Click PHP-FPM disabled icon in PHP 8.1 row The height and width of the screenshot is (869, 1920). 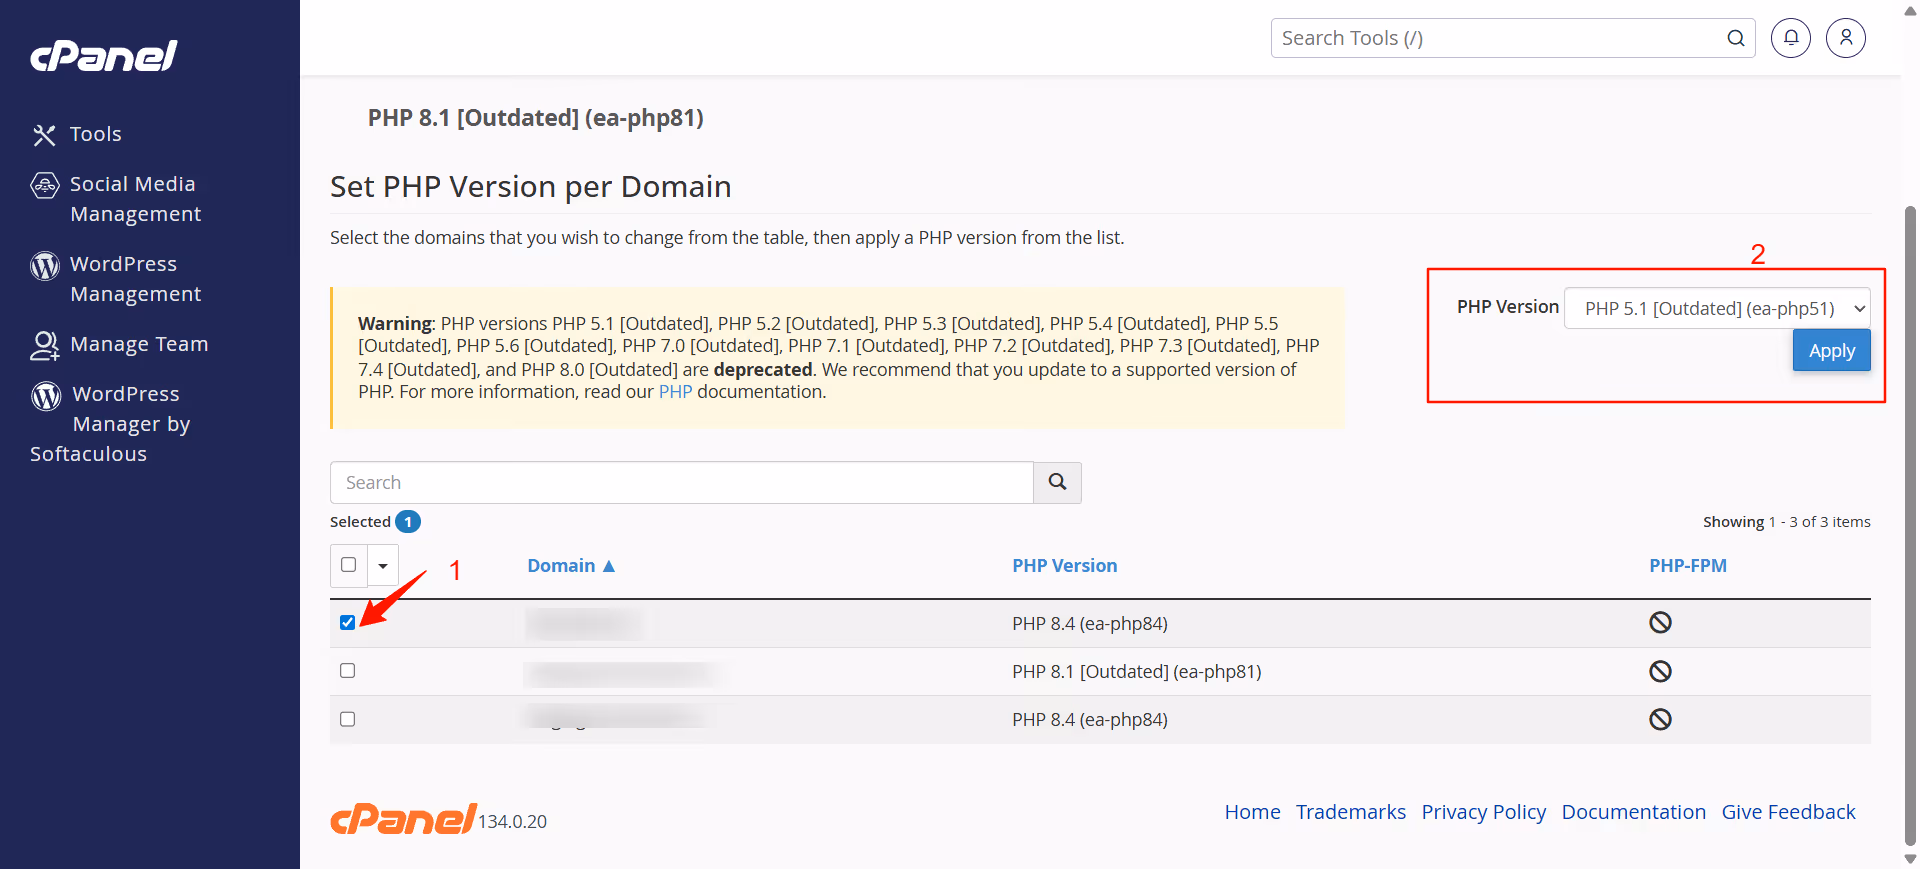[x=1660, y=671]
